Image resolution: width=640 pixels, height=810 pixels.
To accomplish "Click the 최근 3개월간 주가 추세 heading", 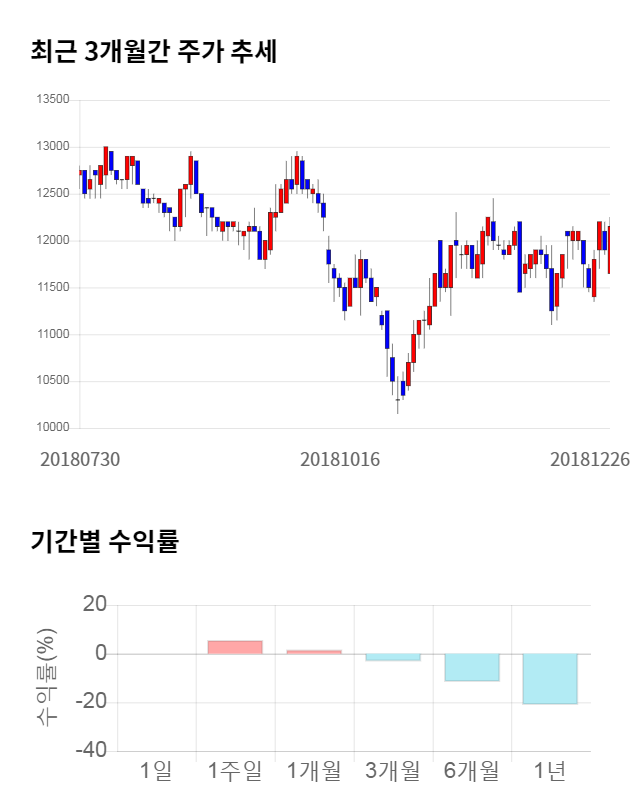I will click(153, 52).
